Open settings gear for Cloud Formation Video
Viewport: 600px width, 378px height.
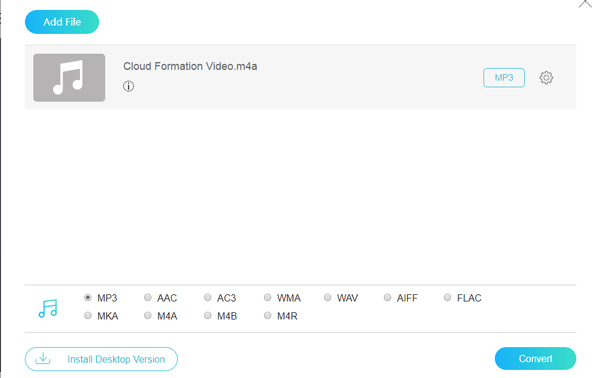pyautogui.click(x=546, y=78)
